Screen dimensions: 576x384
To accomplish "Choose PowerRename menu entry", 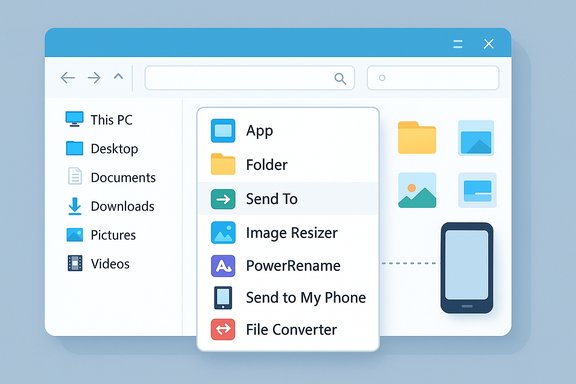I will pos(288,266).
